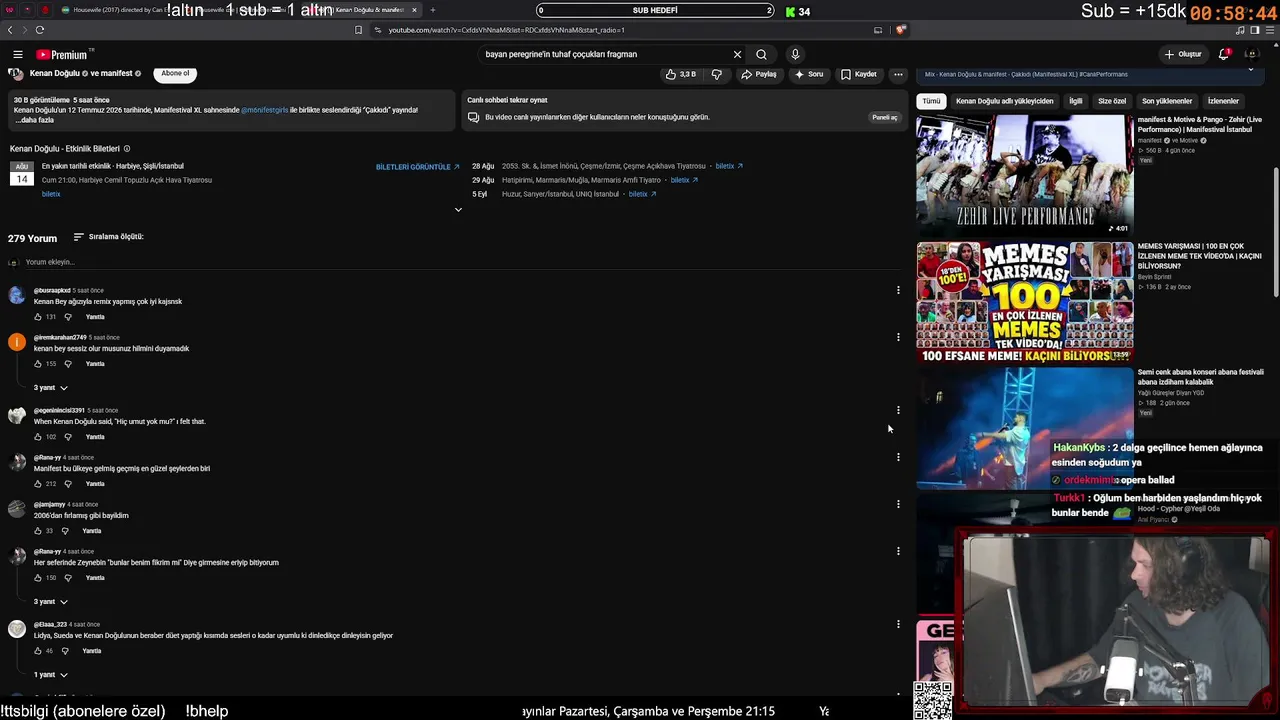Open biletix link for 28 Ağu event

(729, 166)
